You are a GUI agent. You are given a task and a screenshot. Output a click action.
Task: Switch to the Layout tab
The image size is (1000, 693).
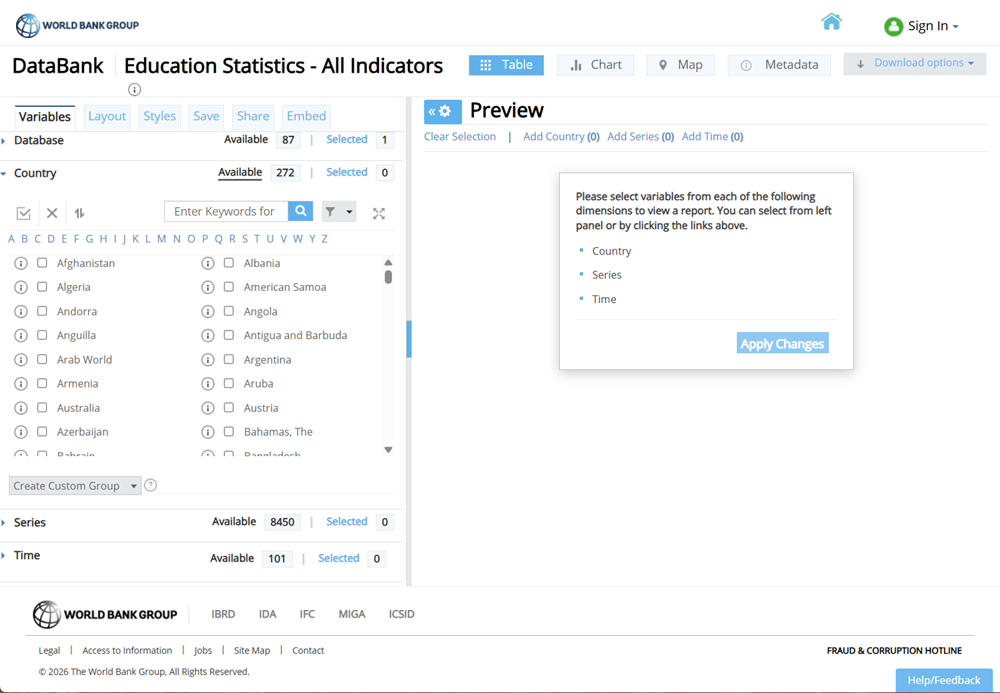[107, 116]
